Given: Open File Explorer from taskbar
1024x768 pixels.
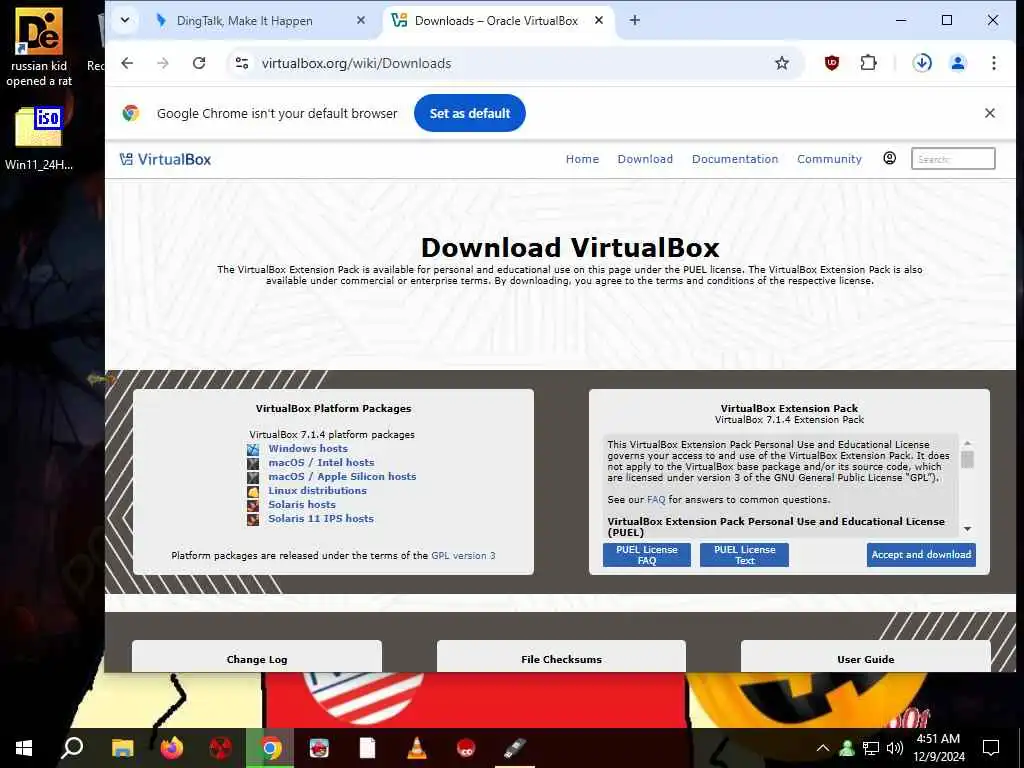Looking at the screenshot, I should click(122, 748).
